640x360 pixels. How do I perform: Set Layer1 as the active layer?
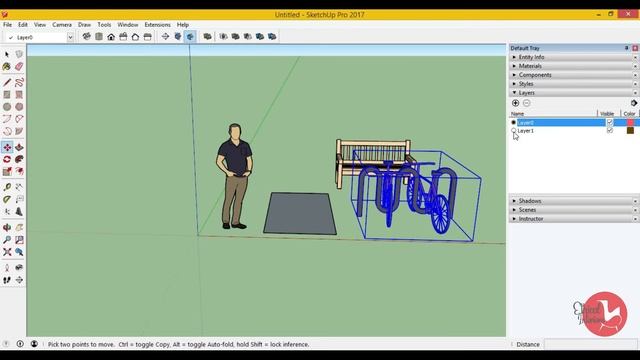[x=513, y=131]
